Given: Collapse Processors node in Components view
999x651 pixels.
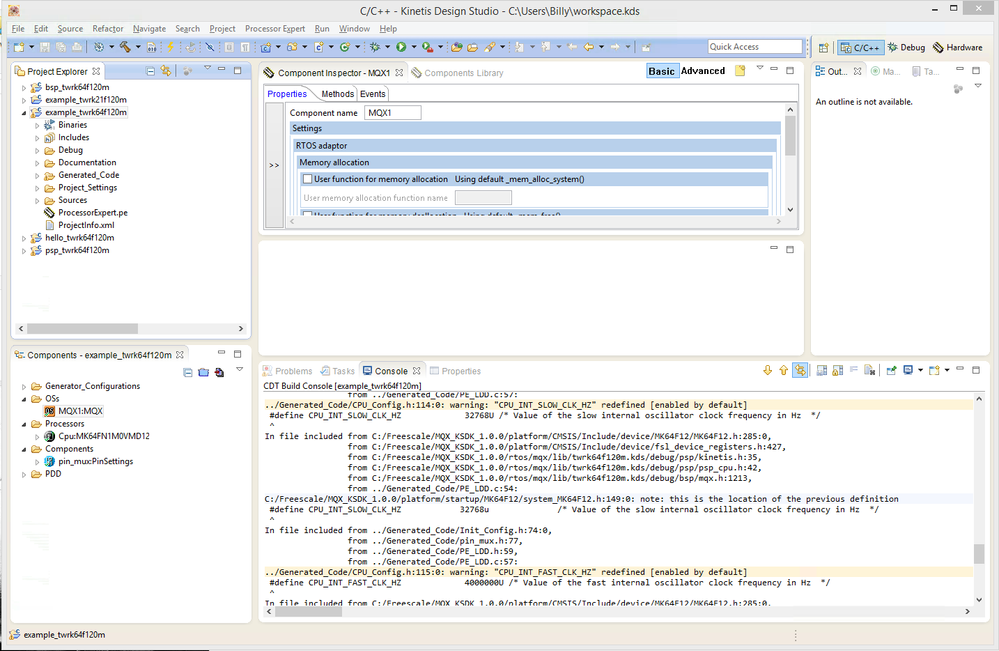Looking at the screenshot, I should pos(24,424).
